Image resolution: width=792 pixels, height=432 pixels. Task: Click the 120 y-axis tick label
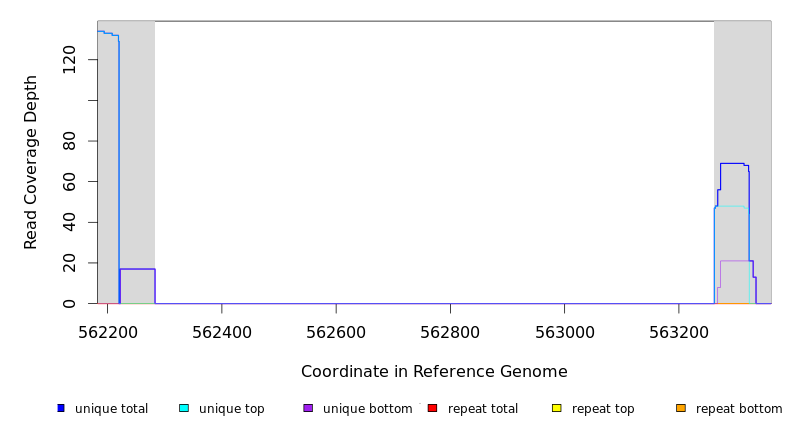[x=69, y=60]
